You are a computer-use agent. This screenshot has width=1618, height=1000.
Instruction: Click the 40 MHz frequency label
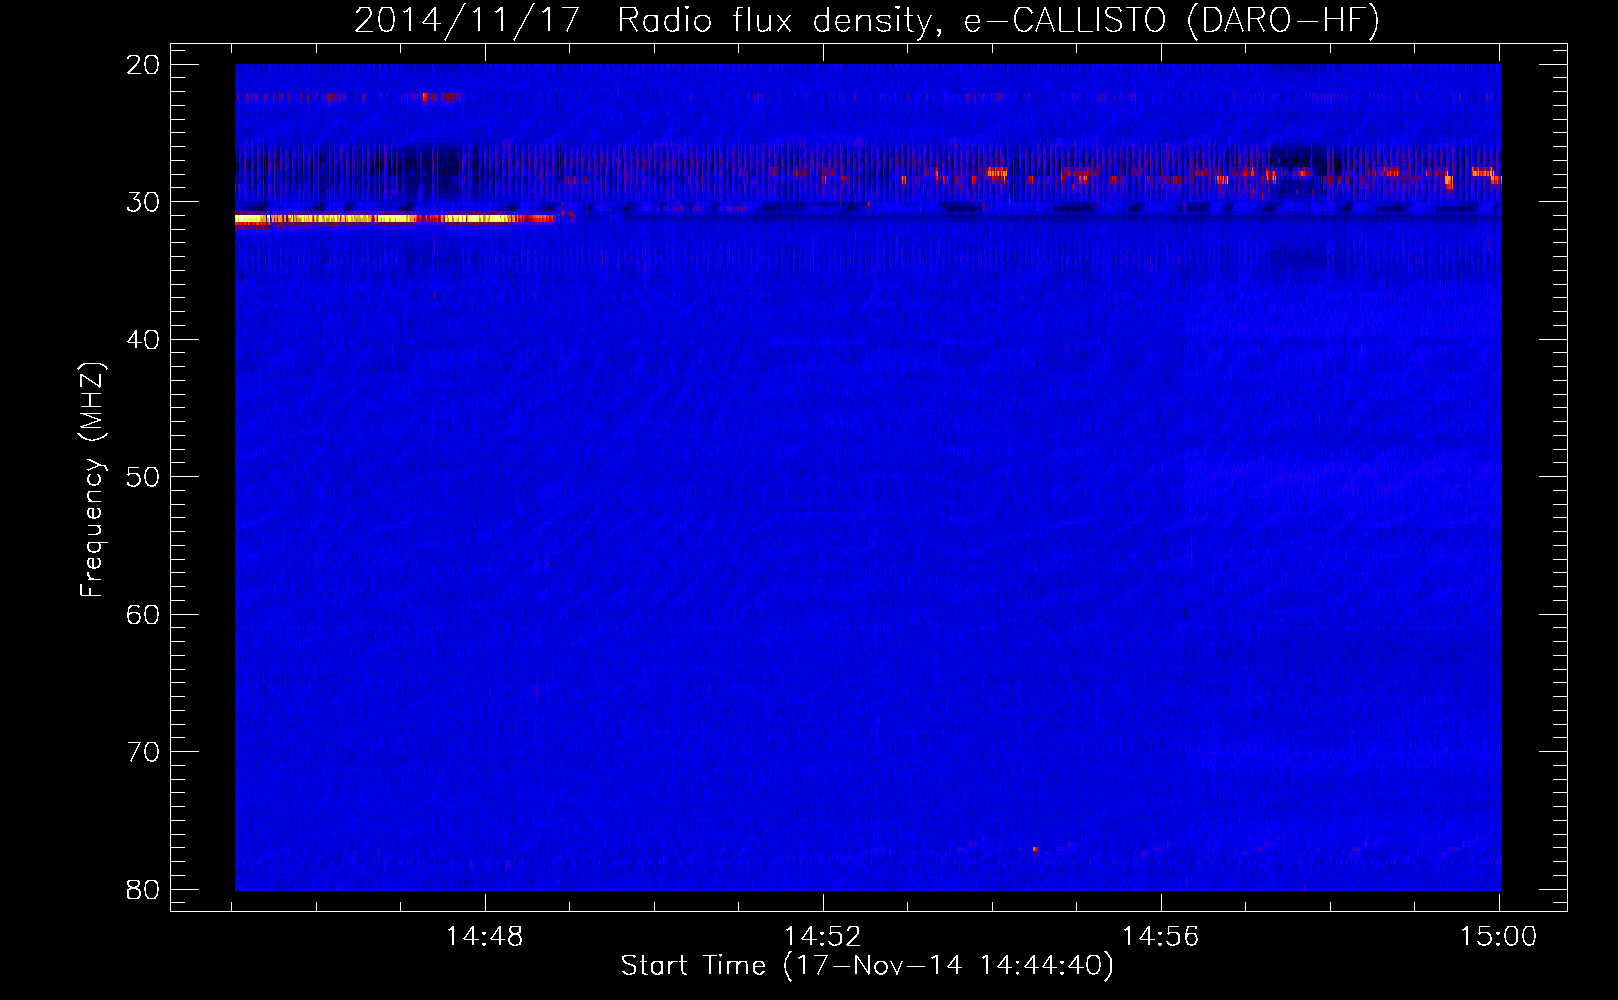[143, 340]
